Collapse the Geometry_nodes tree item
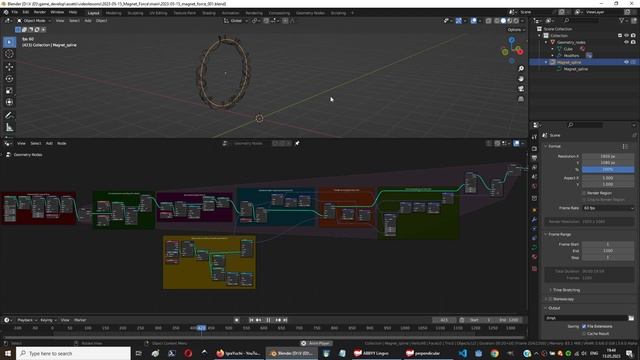The height and width of the screenshot is (360, 640). click(546, 42)
